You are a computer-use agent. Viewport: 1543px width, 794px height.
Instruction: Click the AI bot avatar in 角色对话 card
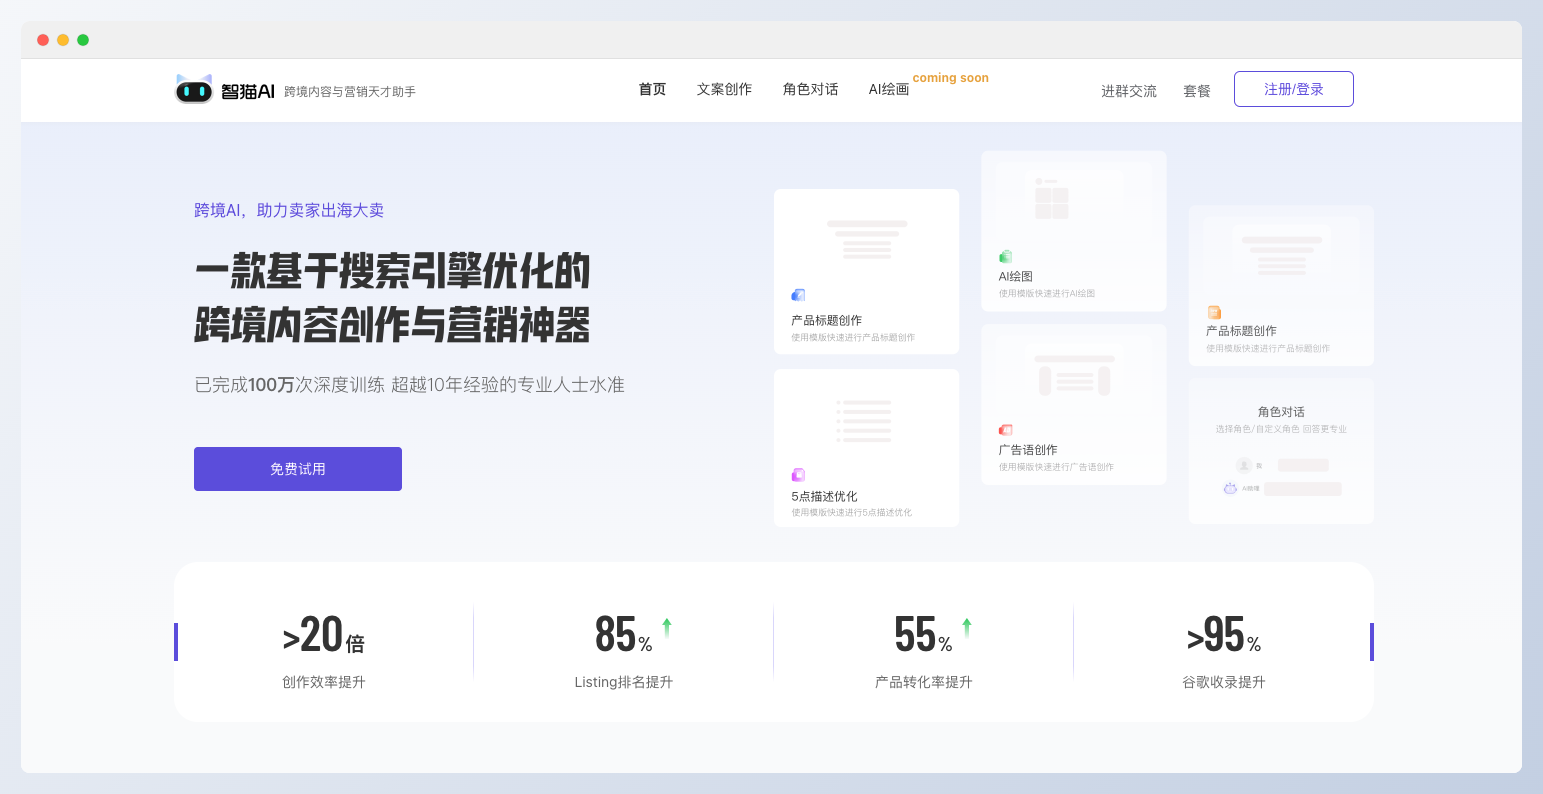[x=1230, y=488]
